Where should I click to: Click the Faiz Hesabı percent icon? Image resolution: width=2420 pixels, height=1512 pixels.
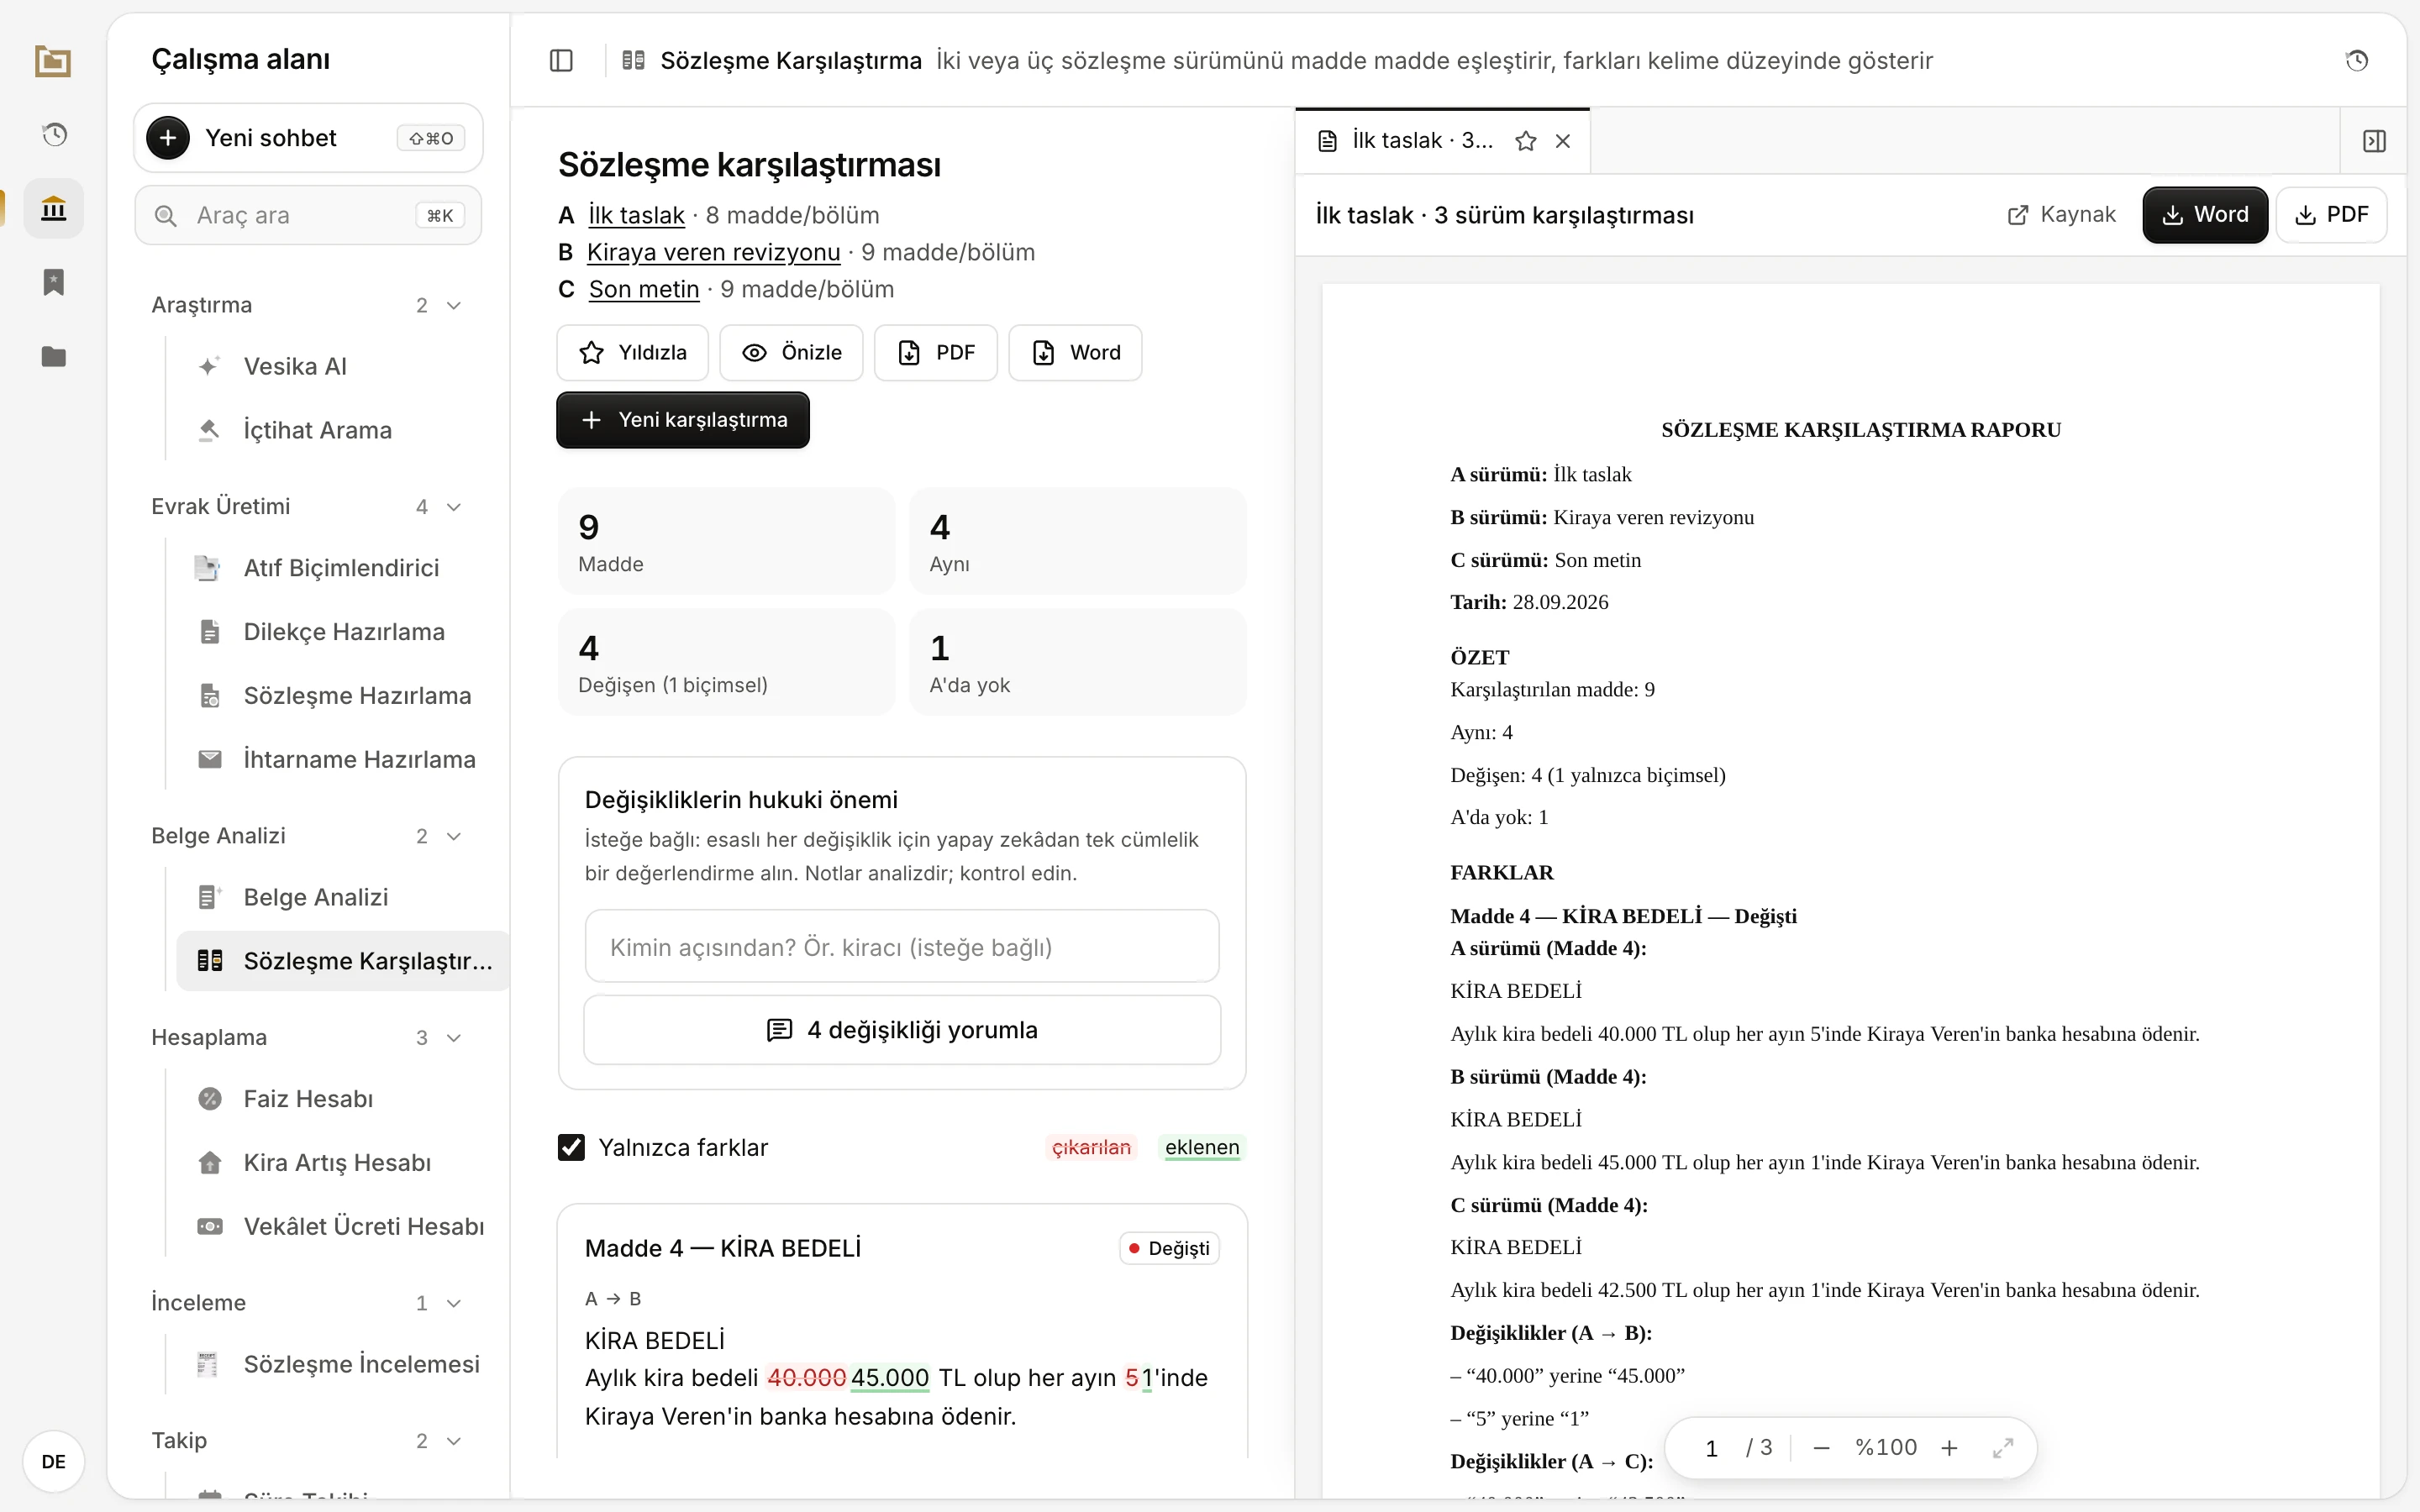pos(210,1099)
